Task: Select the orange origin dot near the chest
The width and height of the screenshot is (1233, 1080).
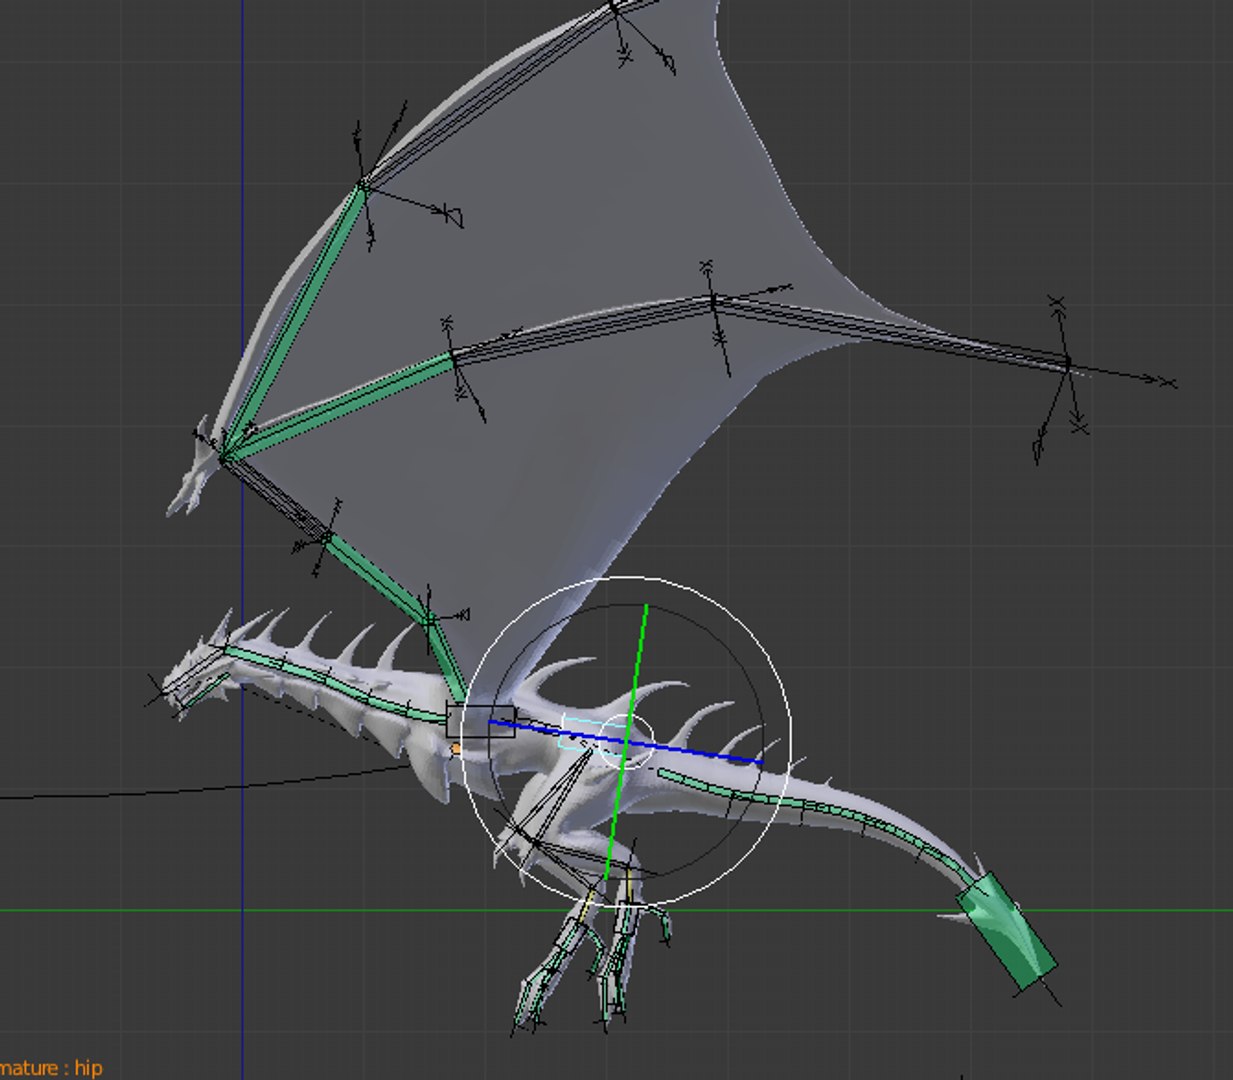Action: (456, 748)
